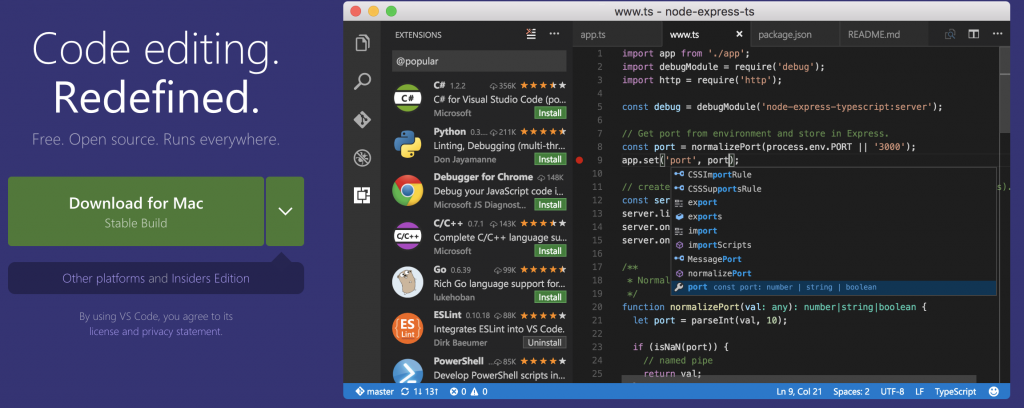Click LF line ending status entry
The width and height of the screenshot is (1024, 408).
(920, 392)
